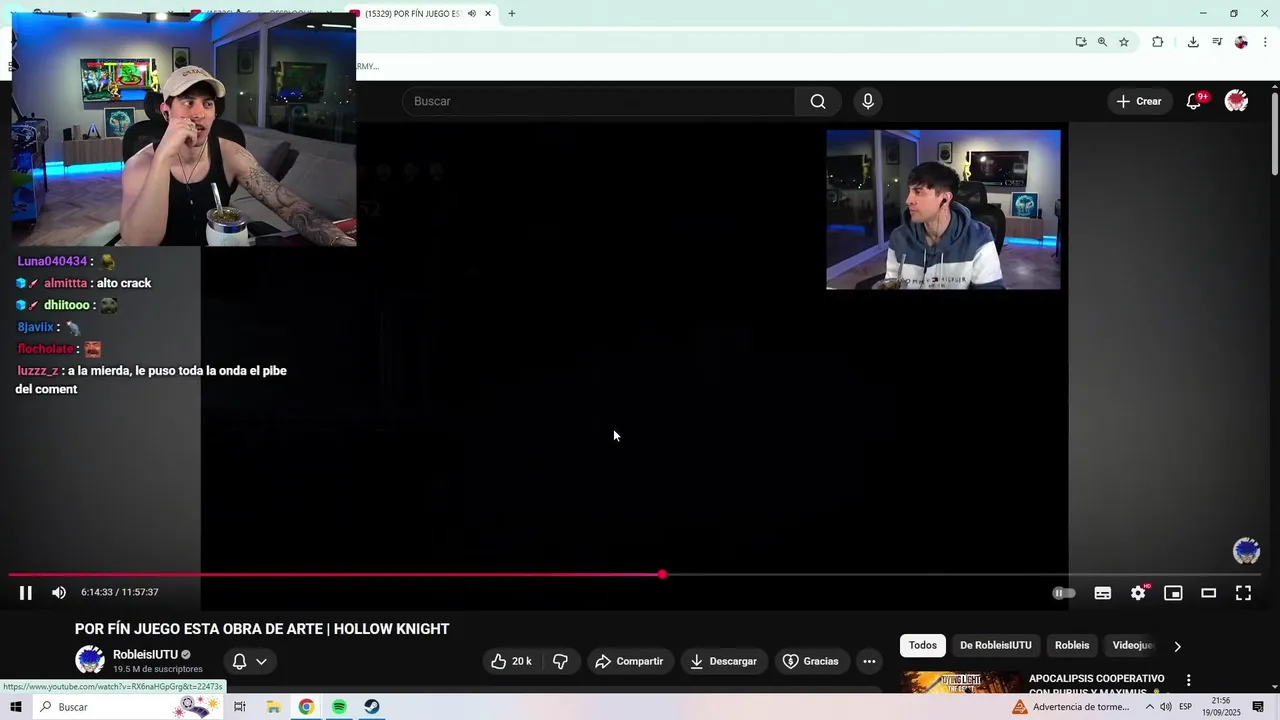Open a new browser tab
This screenshot has width=1280, height=720.
point(512,14)
